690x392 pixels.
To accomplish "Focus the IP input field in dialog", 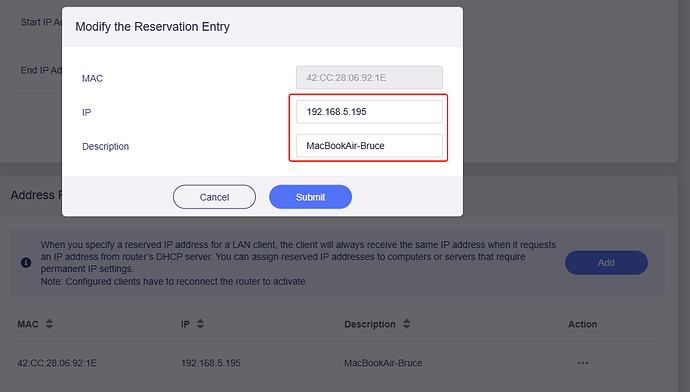I will click(x=369, y=112).
